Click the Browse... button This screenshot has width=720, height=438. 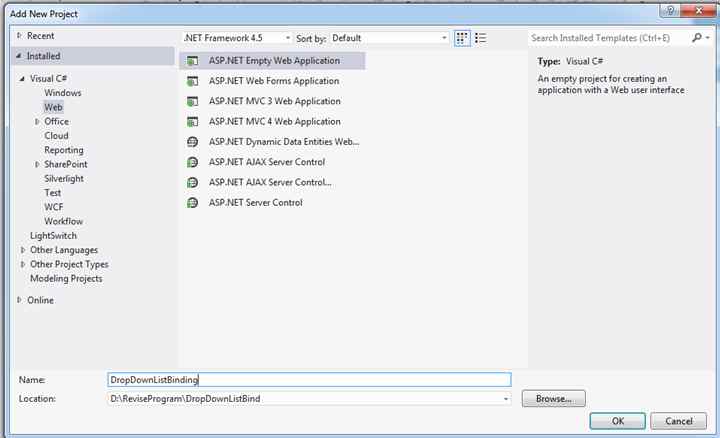coord(553,399)
